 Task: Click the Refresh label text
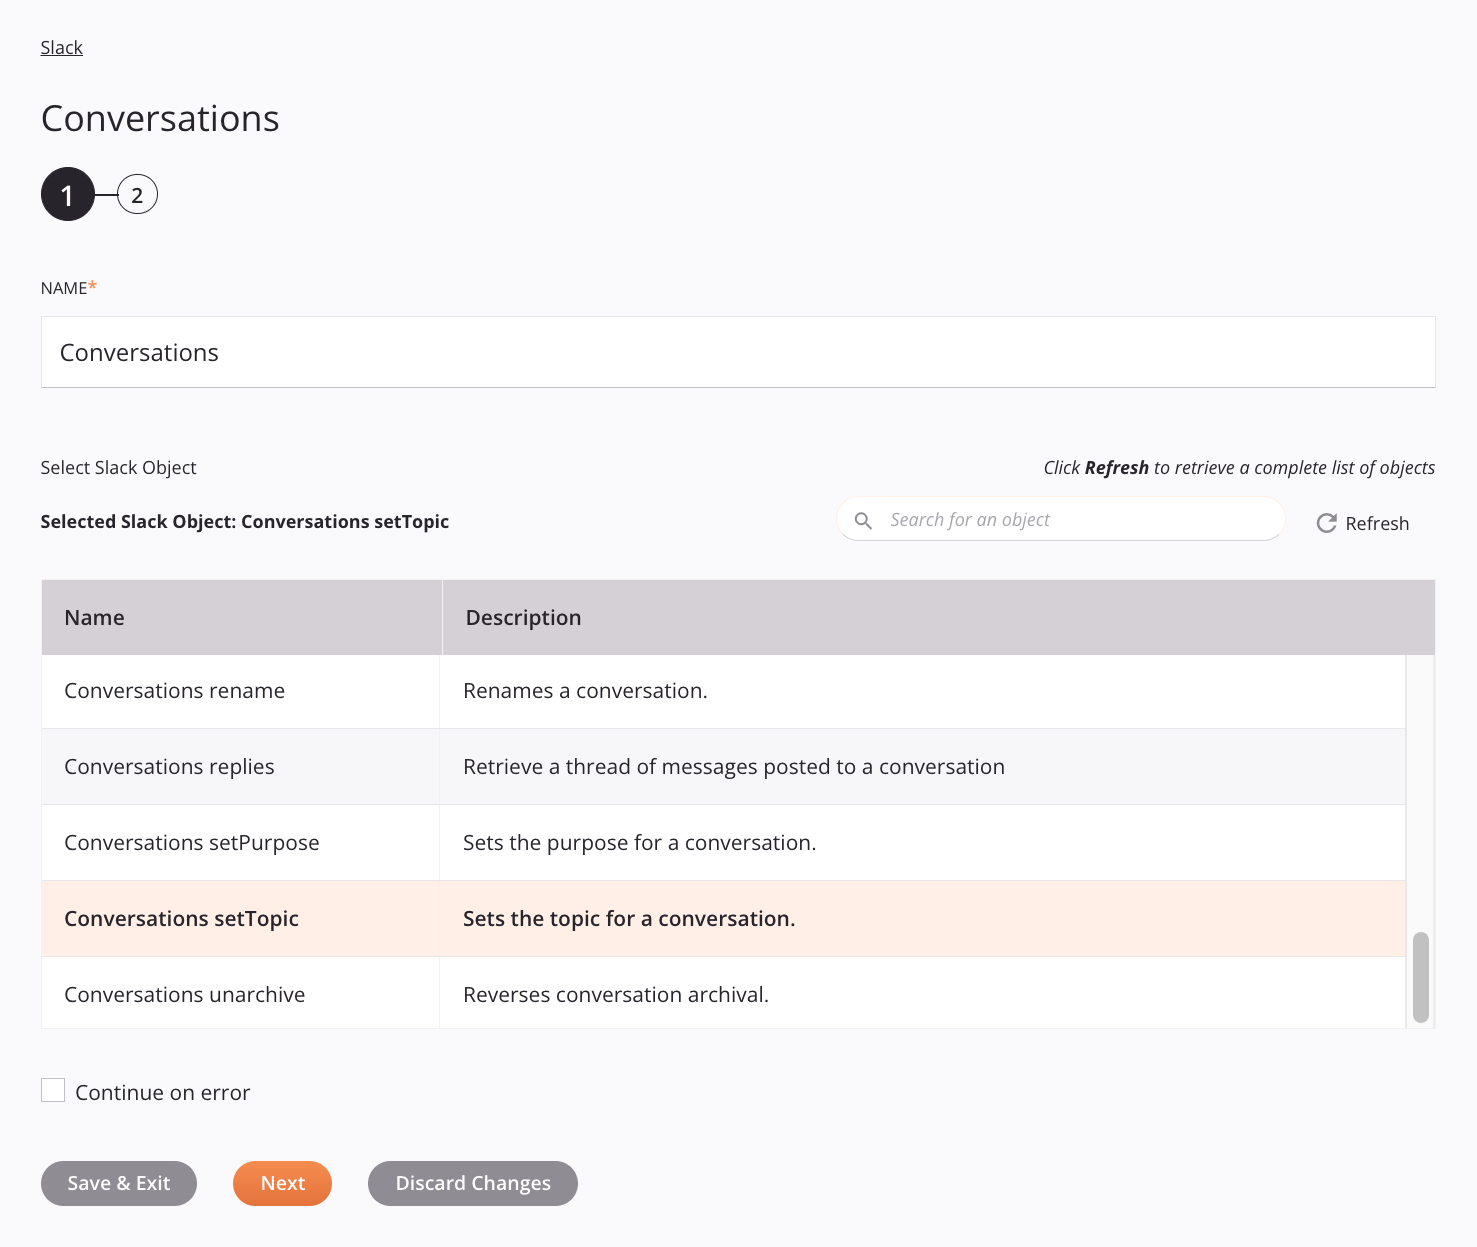(x=1377, y=523)
